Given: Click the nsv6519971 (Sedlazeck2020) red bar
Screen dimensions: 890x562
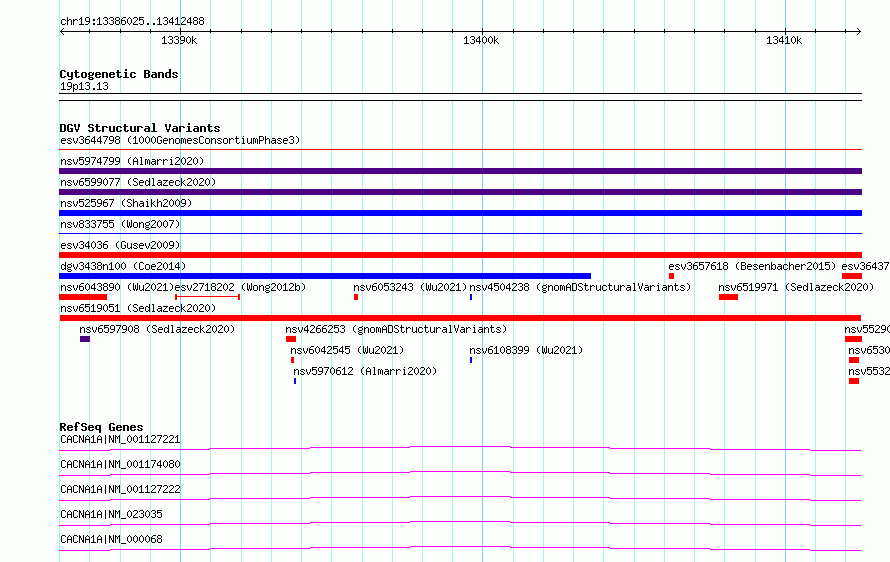Looking at the screenshot, I should (x=728, y=297).
